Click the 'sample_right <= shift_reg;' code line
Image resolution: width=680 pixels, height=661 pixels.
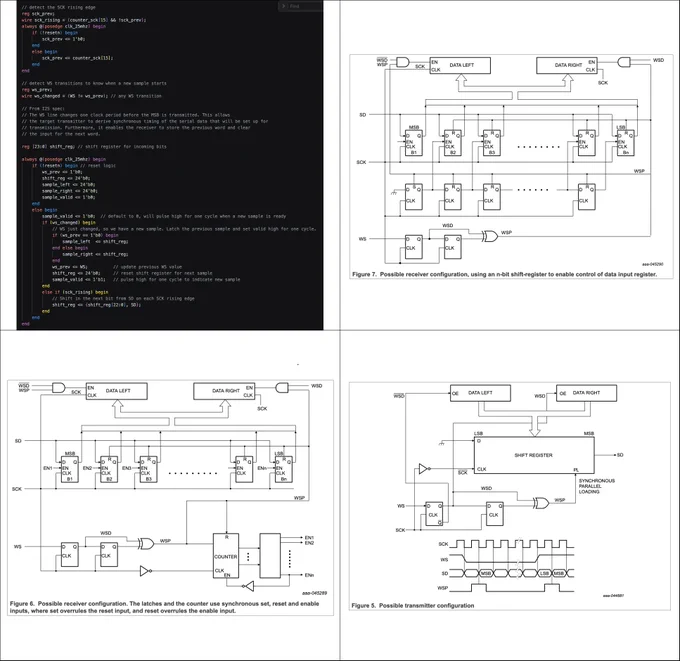coord(95,254)
